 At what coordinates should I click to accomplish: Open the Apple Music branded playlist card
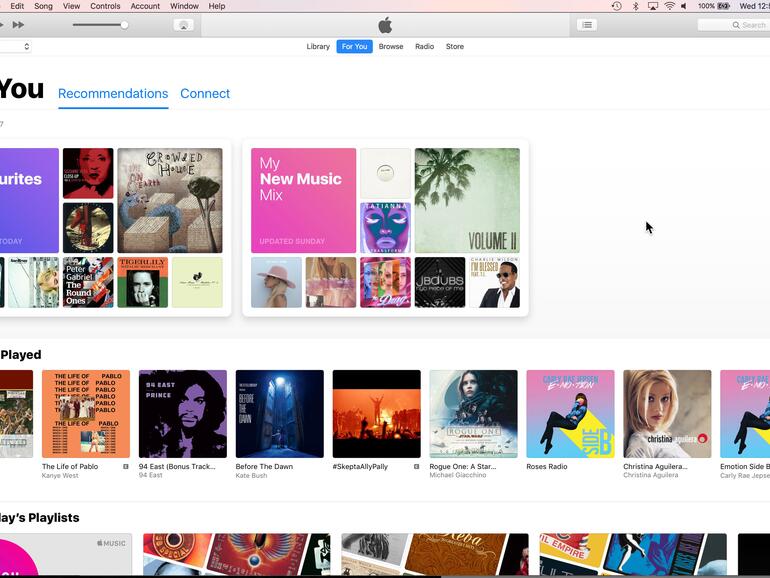[x=66, y=554]
